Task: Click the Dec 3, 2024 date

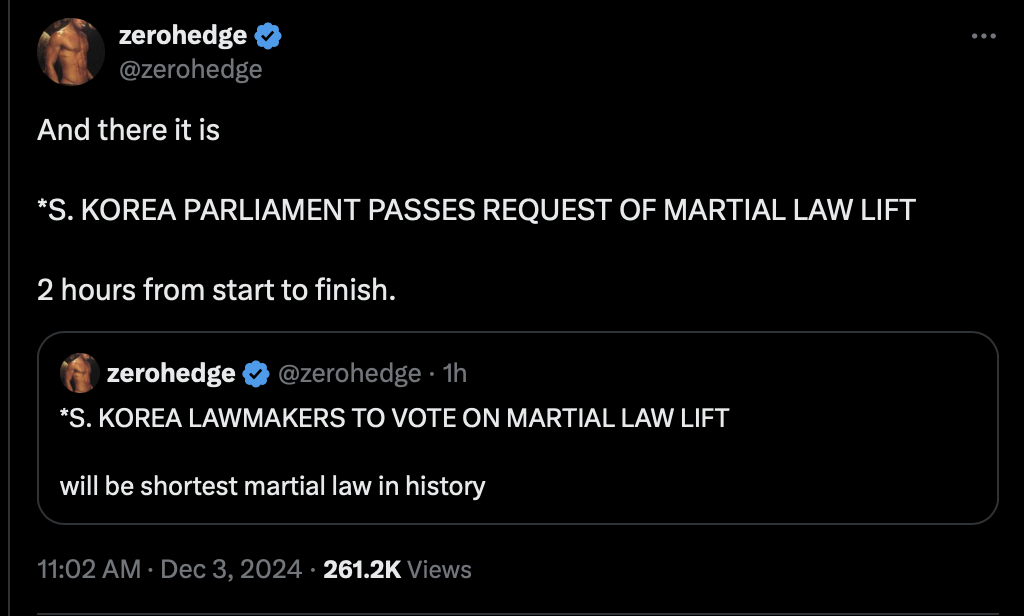Action: coord(231,569)
